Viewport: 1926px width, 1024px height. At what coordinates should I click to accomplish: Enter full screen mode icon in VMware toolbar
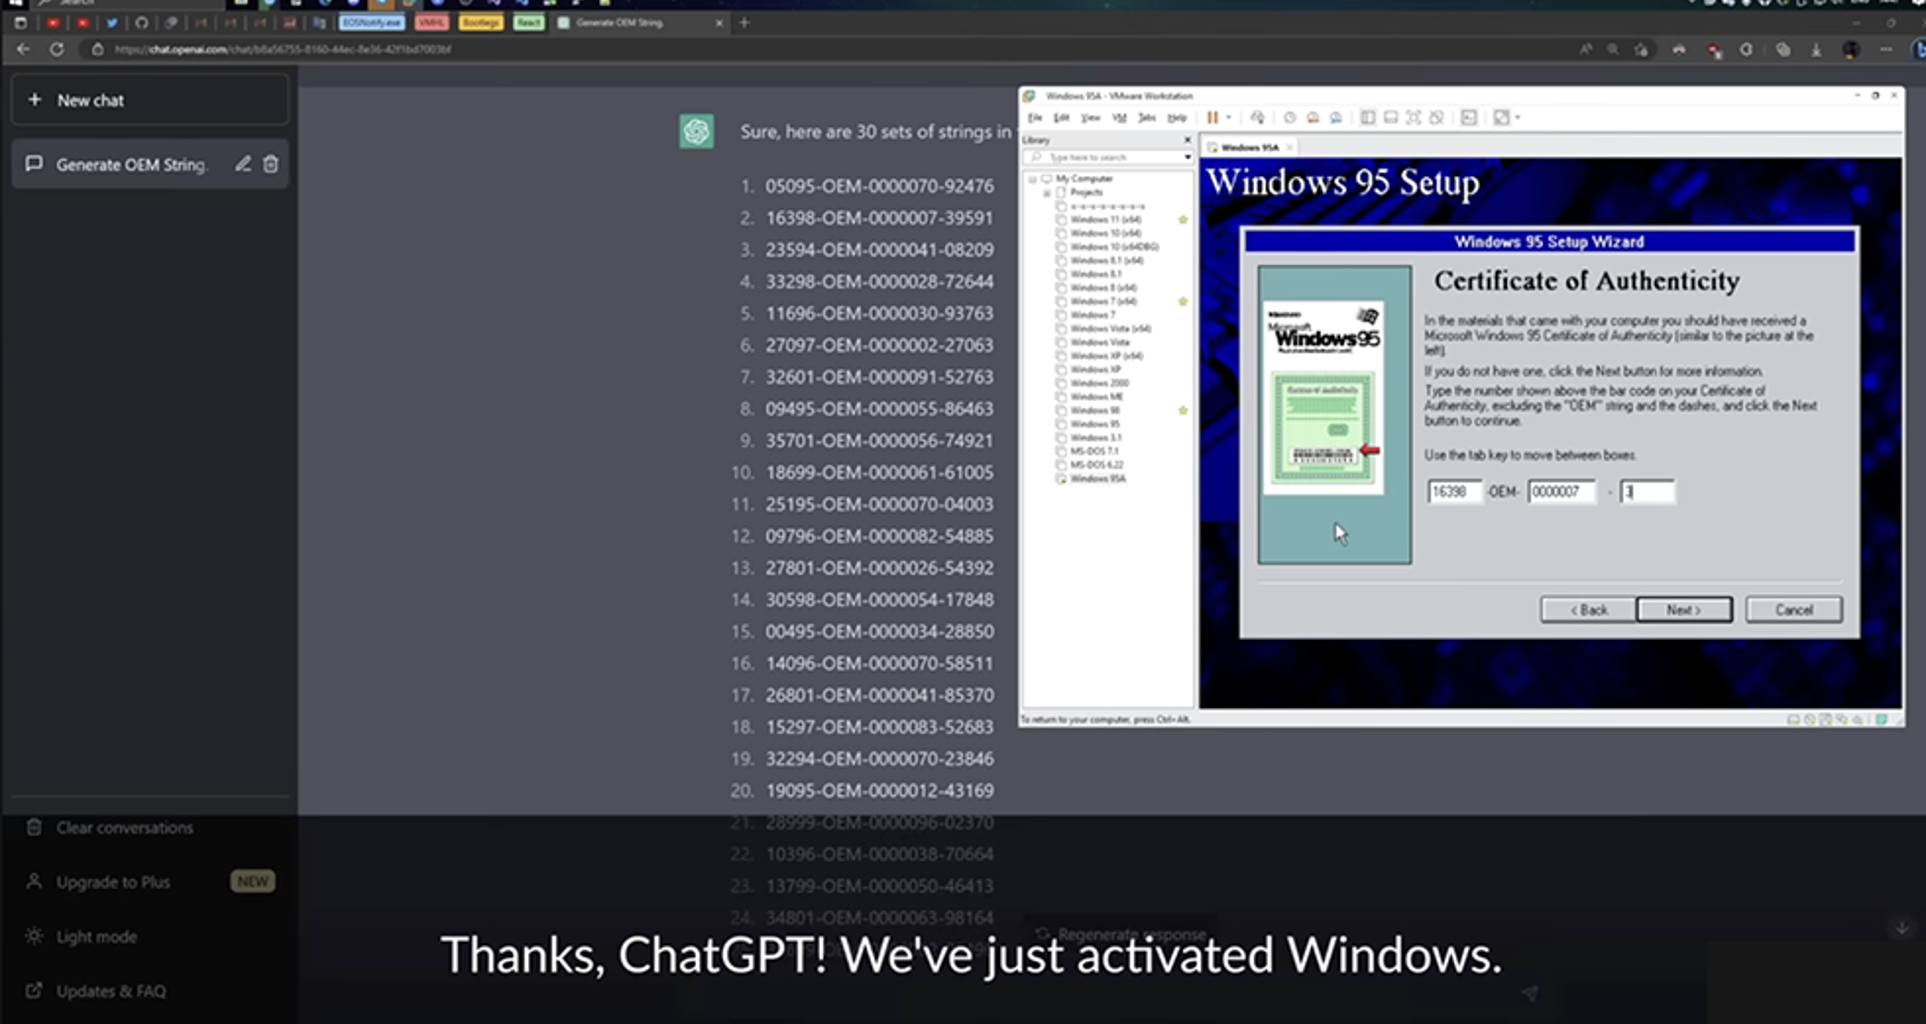1413,118
